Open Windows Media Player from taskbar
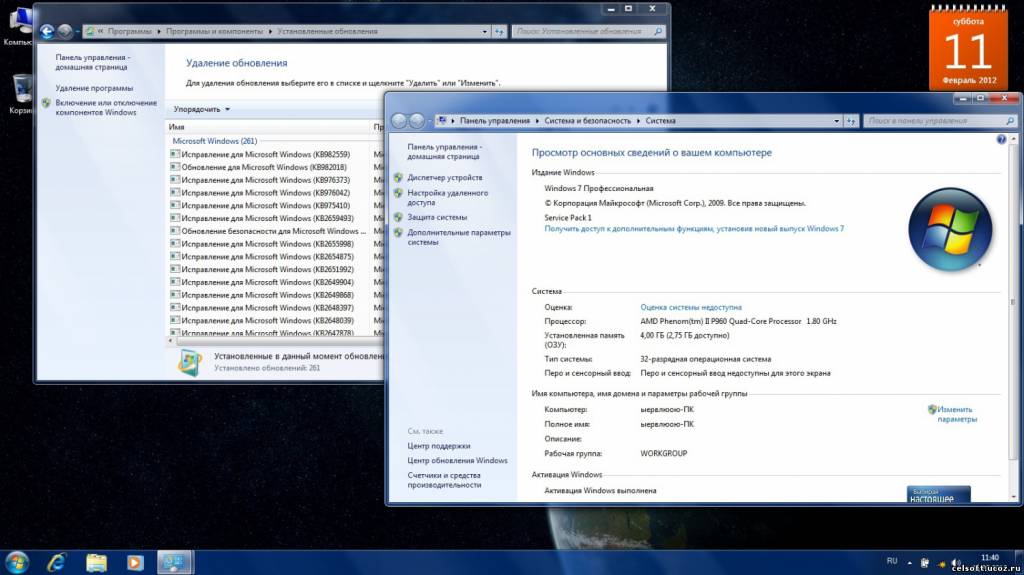 pos(135,563)
